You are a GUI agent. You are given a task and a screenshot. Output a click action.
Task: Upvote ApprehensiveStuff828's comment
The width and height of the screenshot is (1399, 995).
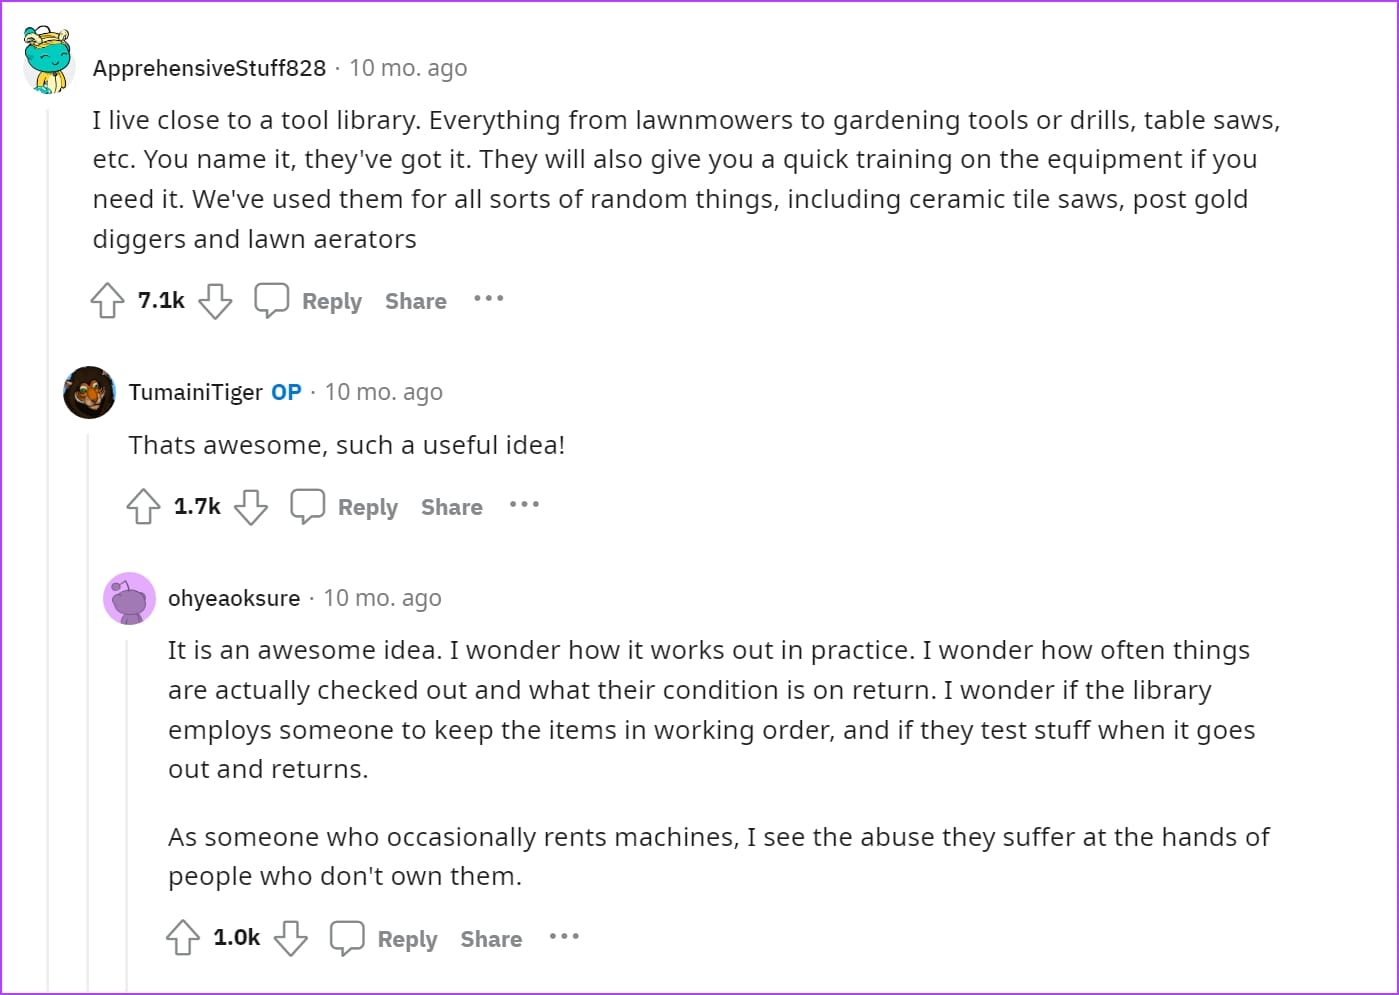107,300
